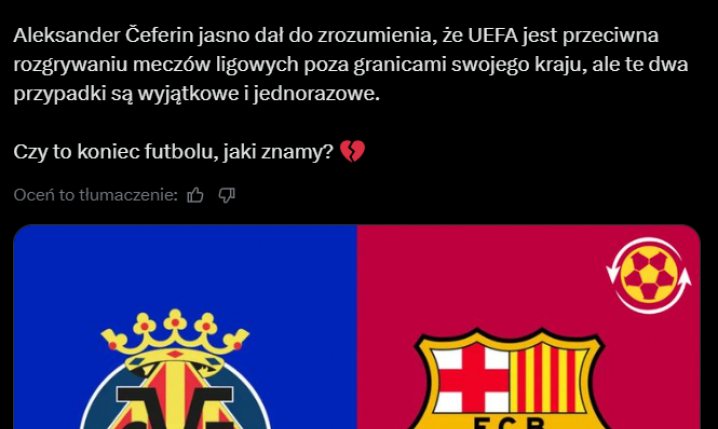718x429 pixels.
Task: Click the FCB letters on the crest
Action: [x=509, y=422]
